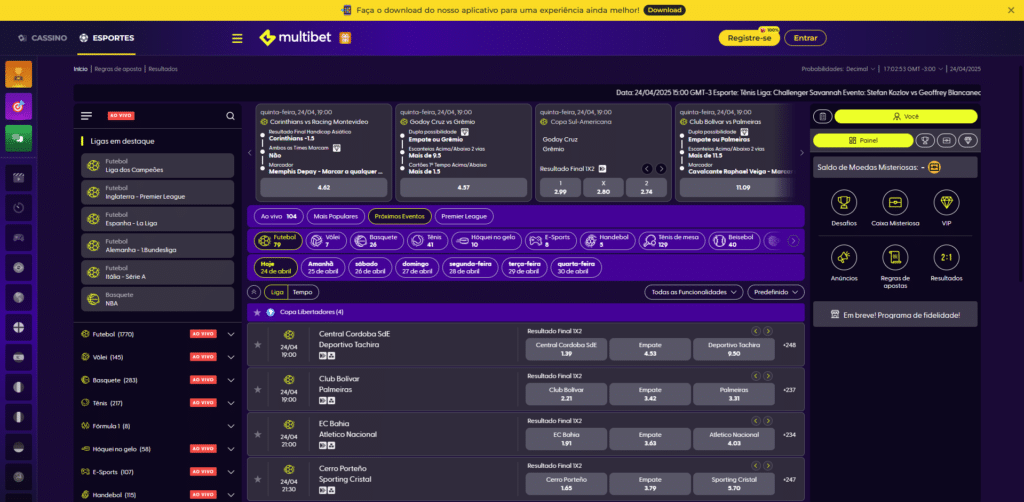The height and width of the screenshot is (502, 1024).
Task: Select the Basquete 26 sport filter
Action: coord(376,241)
